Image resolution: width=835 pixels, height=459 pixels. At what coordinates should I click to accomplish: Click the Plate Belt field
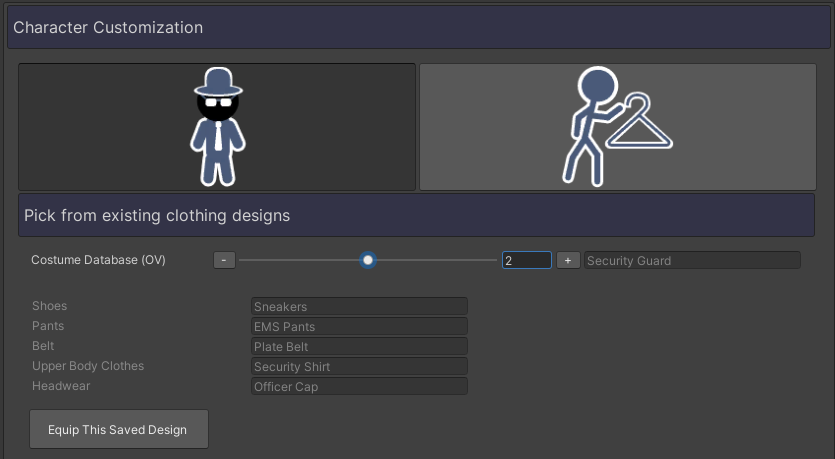[x=359, y=346]
